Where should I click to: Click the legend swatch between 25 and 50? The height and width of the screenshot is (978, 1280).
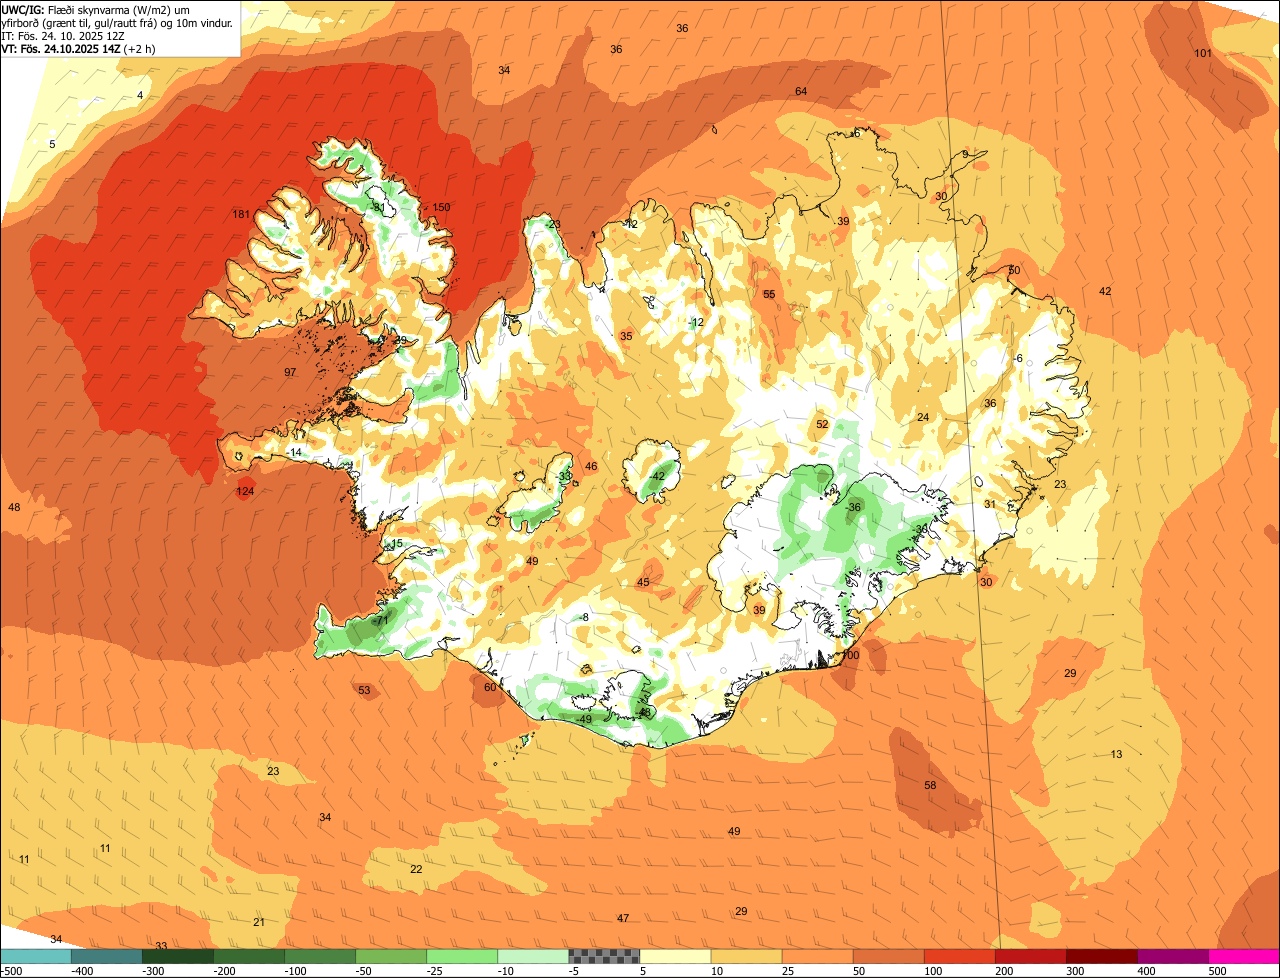(x=817, y=956)
